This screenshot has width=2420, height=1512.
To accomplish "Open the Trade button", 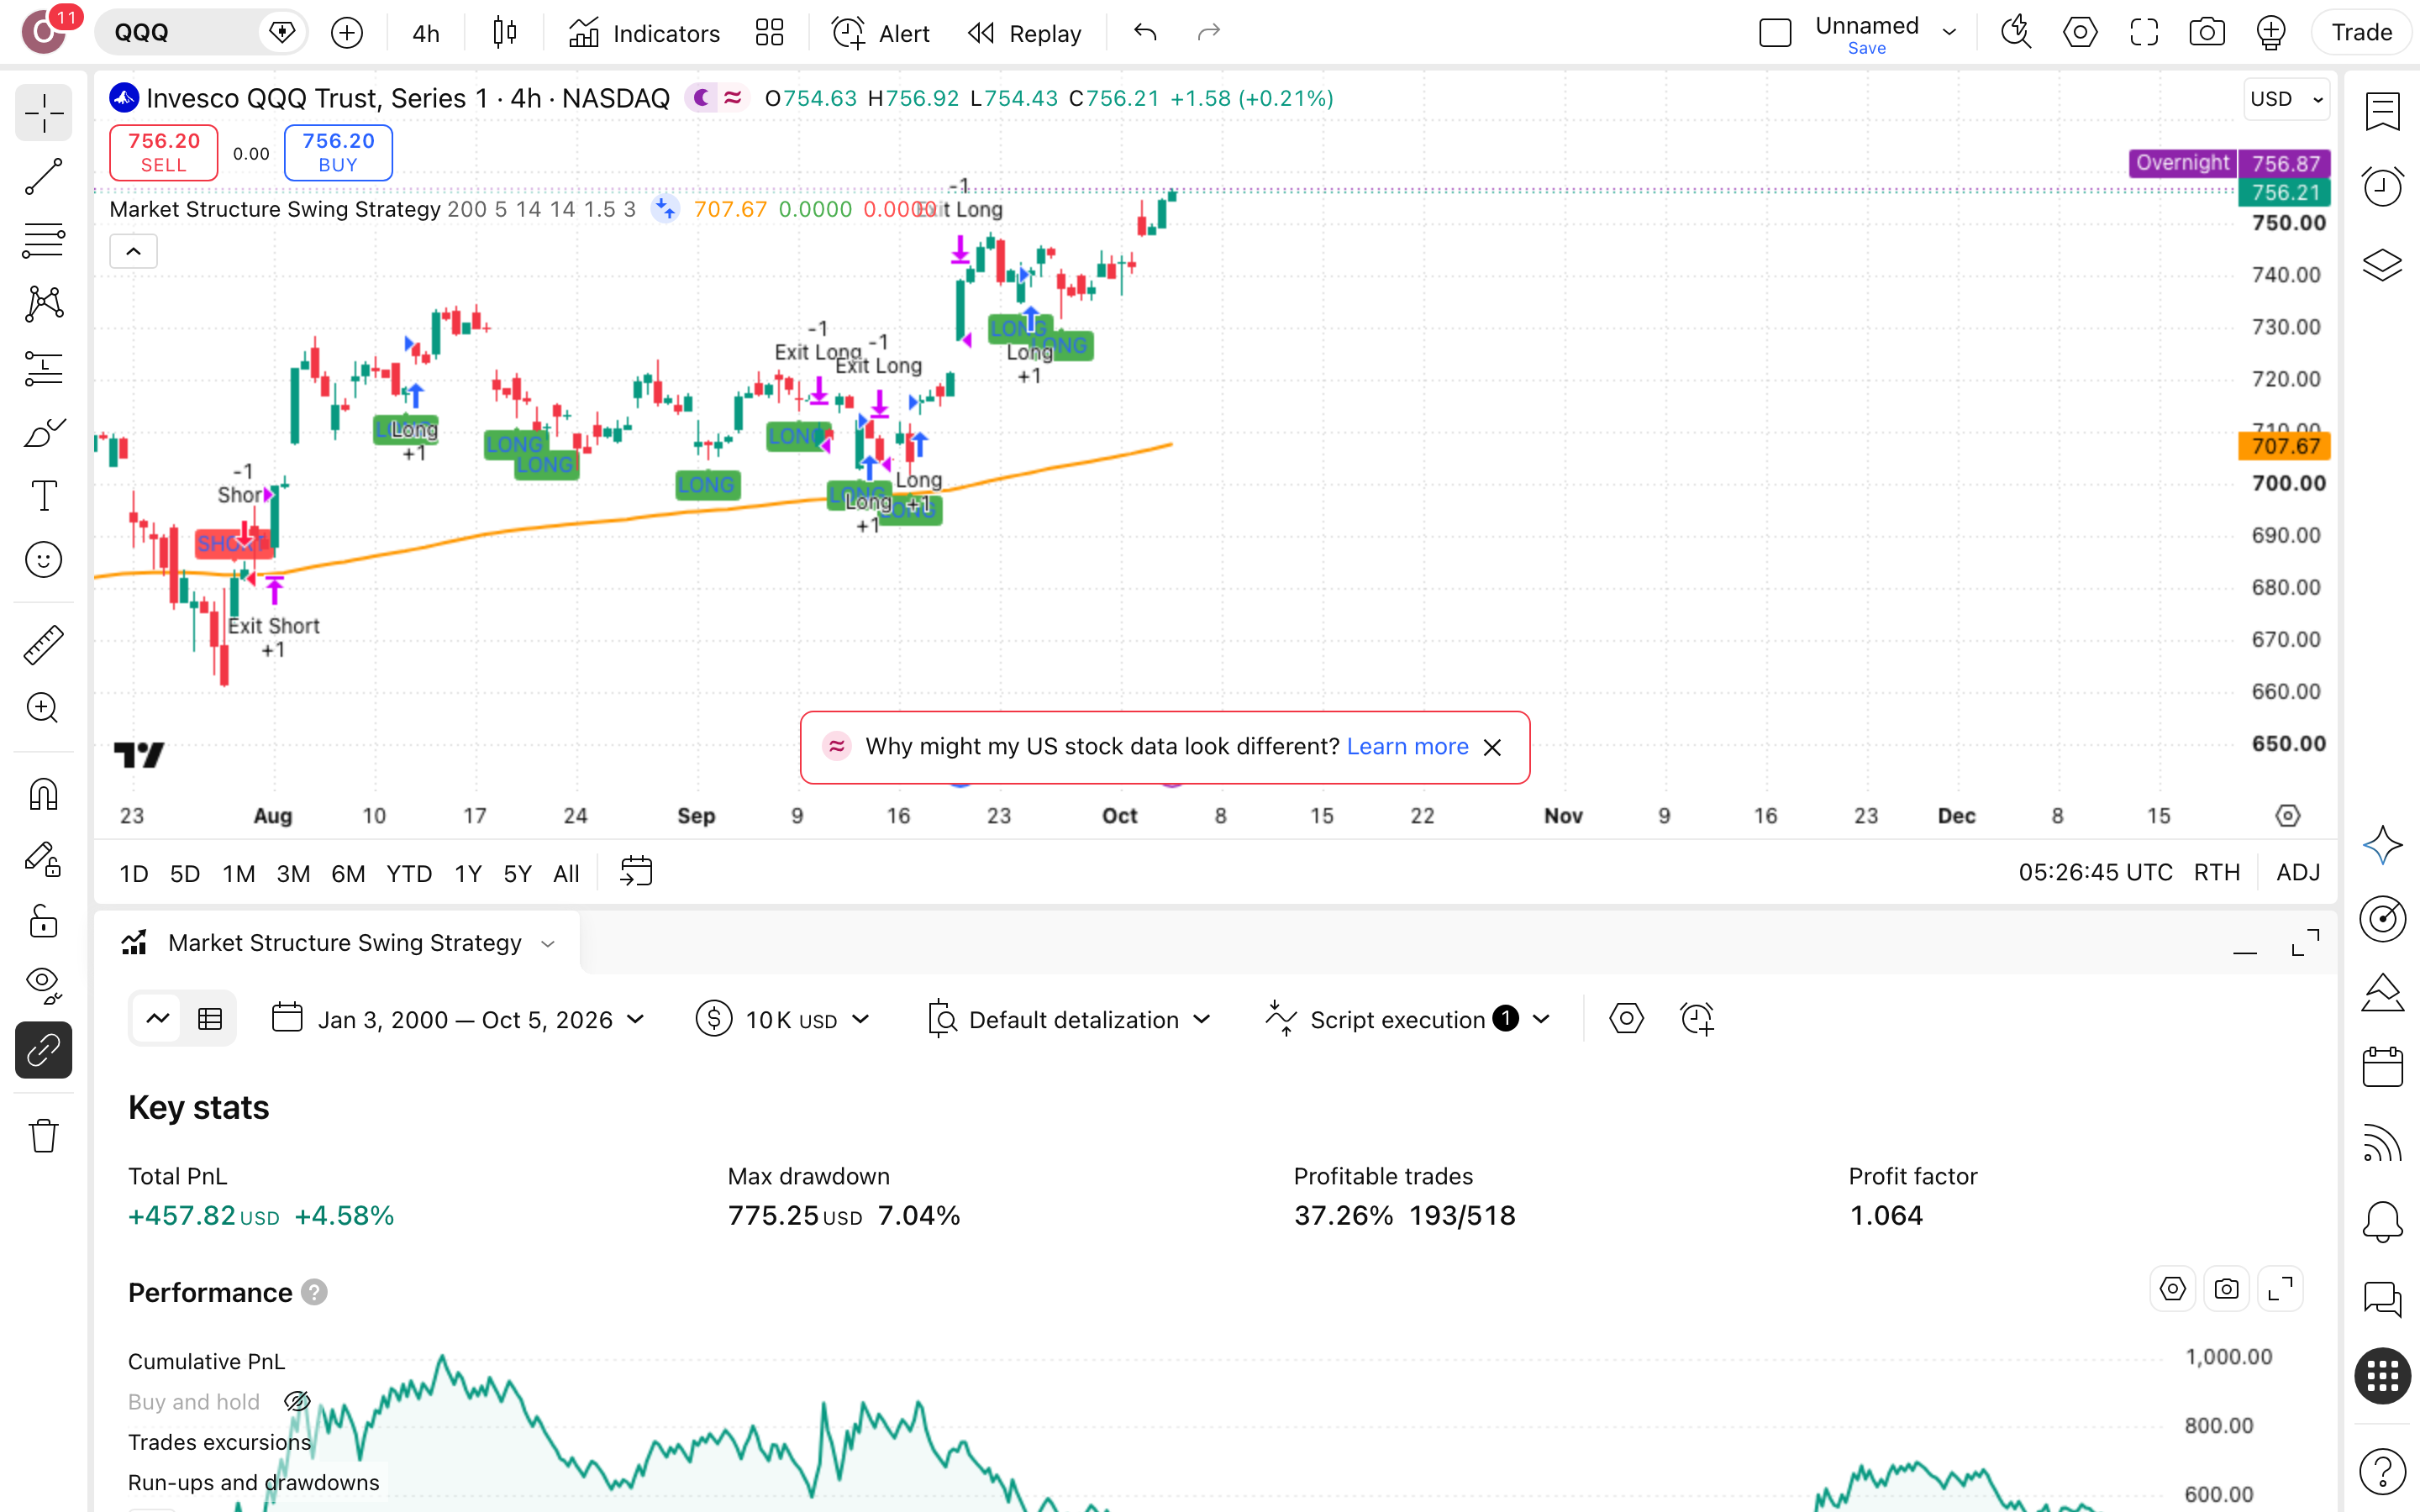I will [x=2361, y=33].
